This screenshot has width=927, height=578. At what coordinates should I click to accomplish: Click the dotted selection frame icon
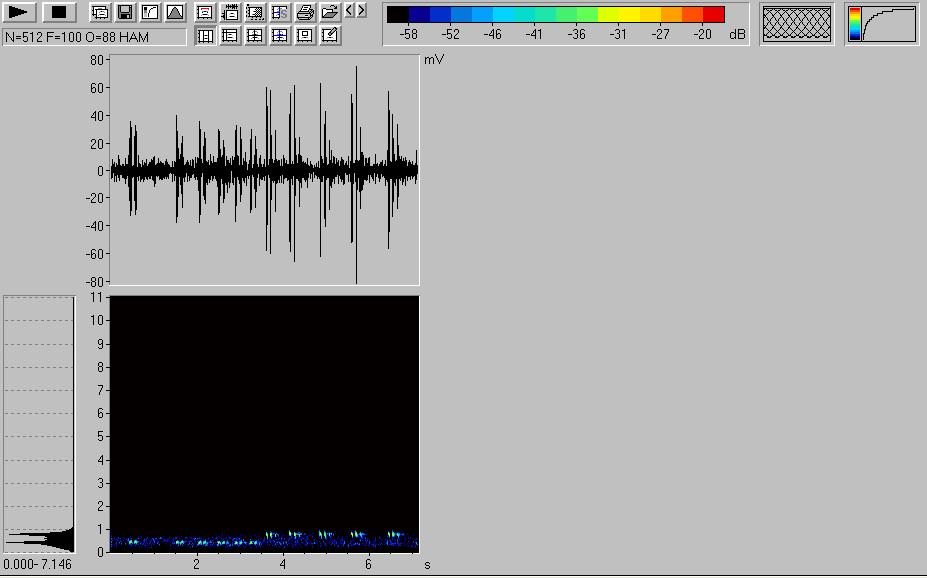click(255, 13)
